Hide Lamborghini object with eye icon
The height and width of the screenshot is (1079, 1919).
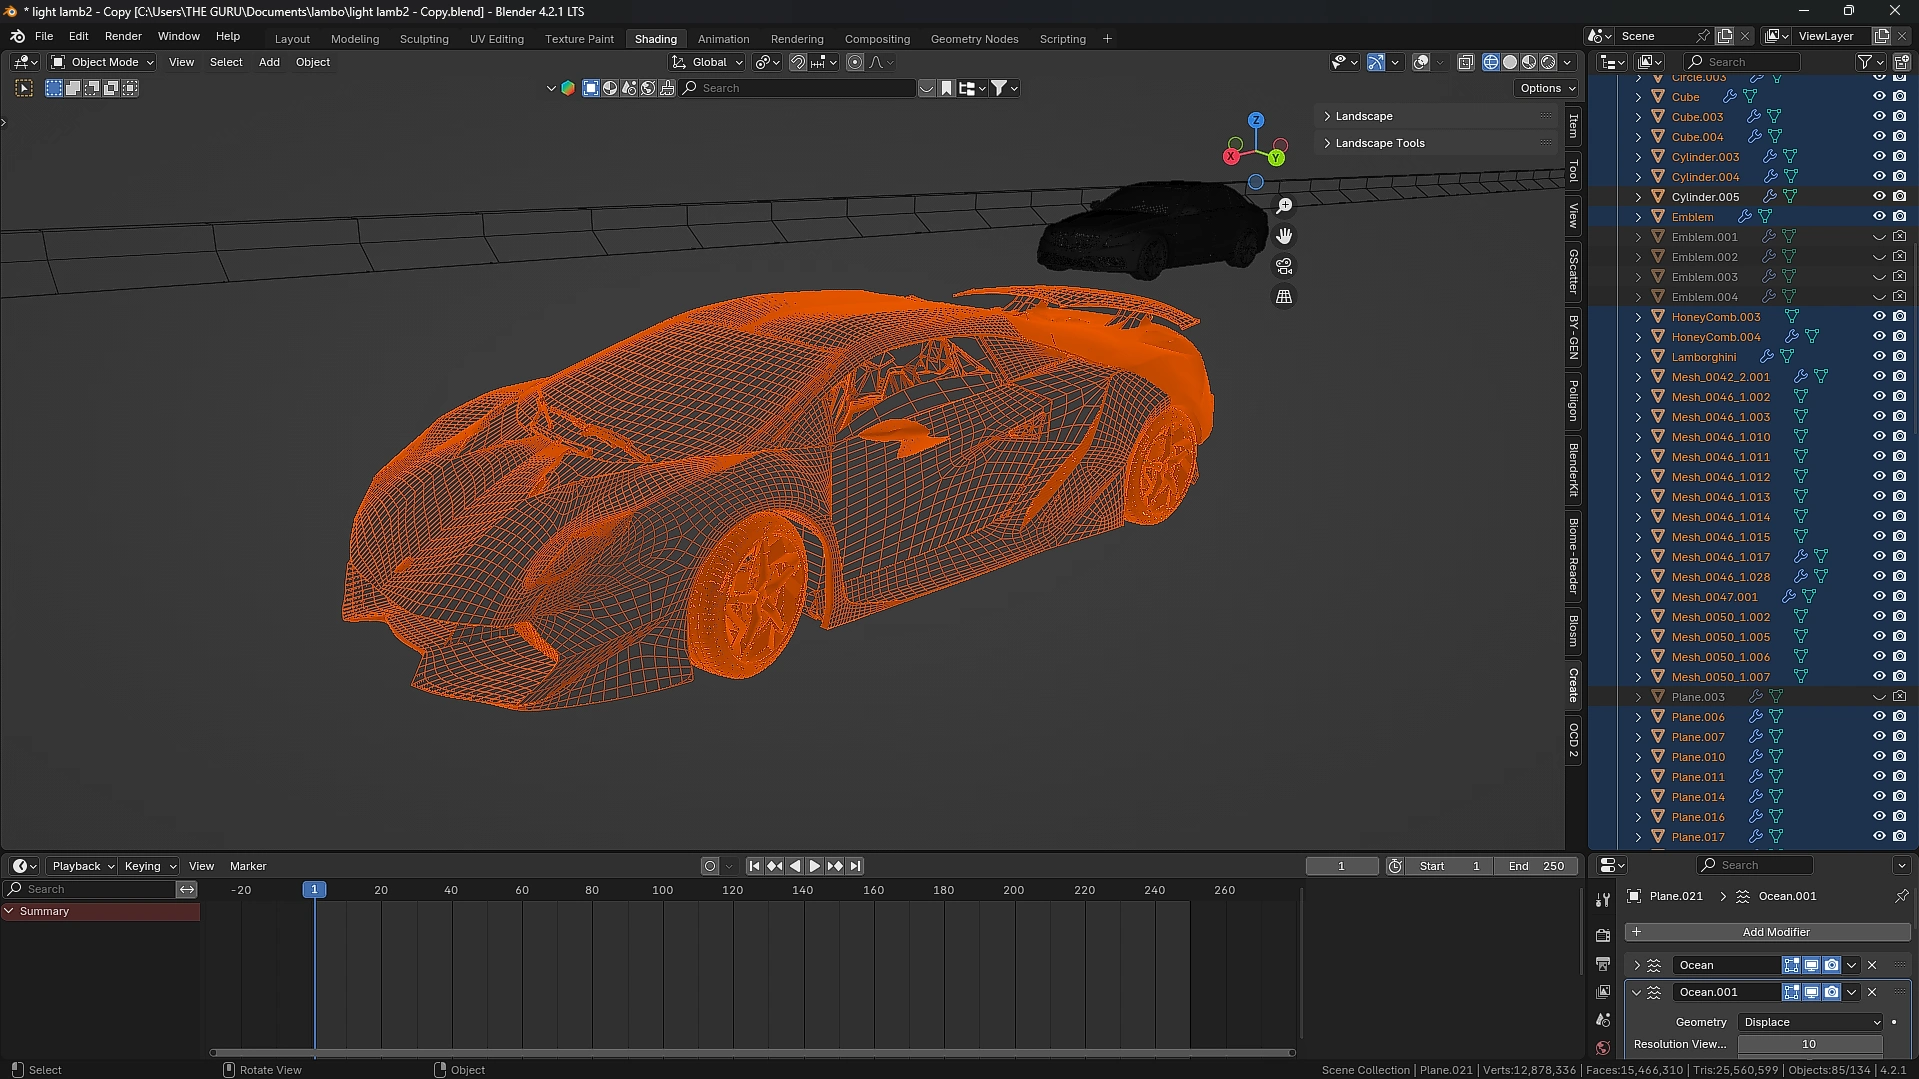(x=1879, y=357)
